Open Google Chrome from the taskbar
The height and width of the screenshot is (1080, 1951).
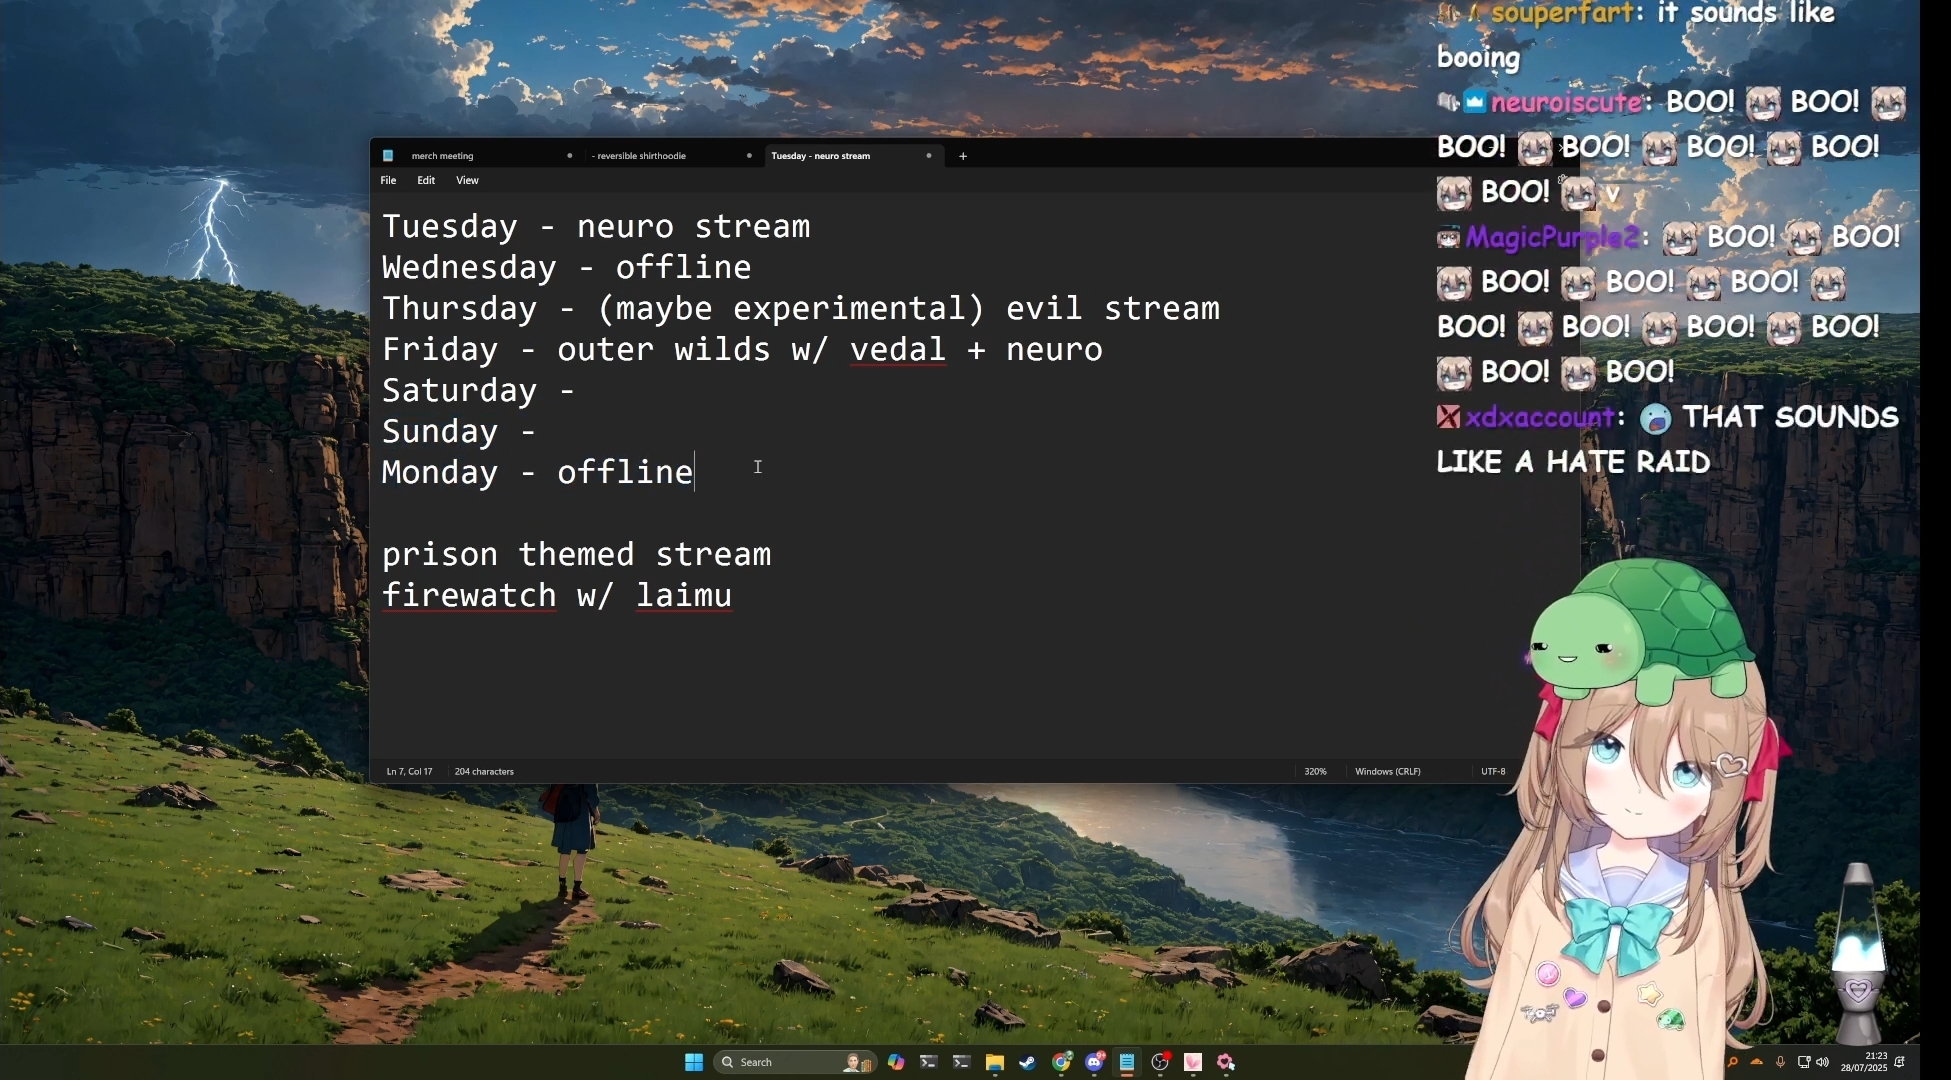1061,1062
